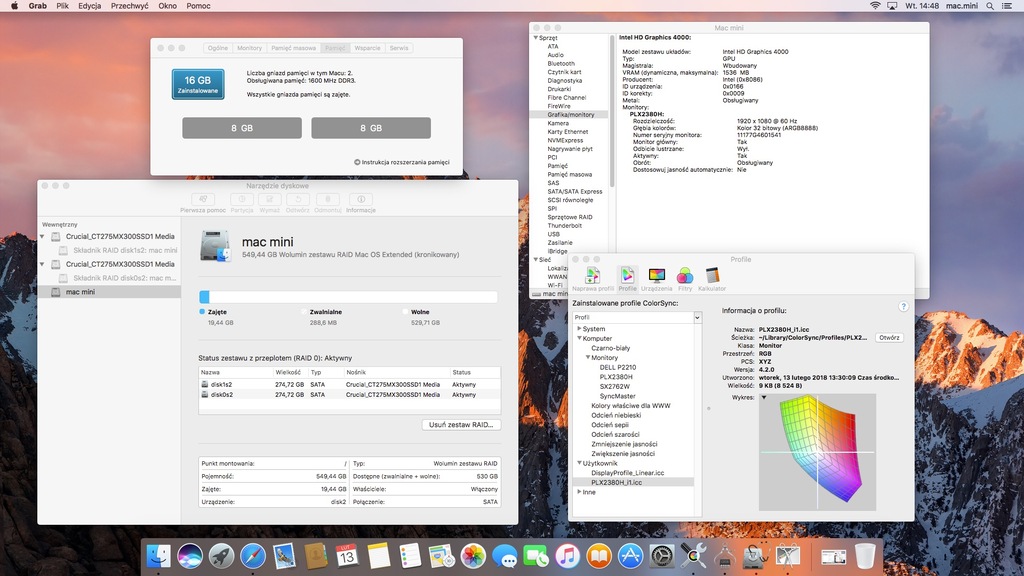This screenshot has height=576, width=1024.
Task: Open Finder from the Dock
Action: (158, 556)
